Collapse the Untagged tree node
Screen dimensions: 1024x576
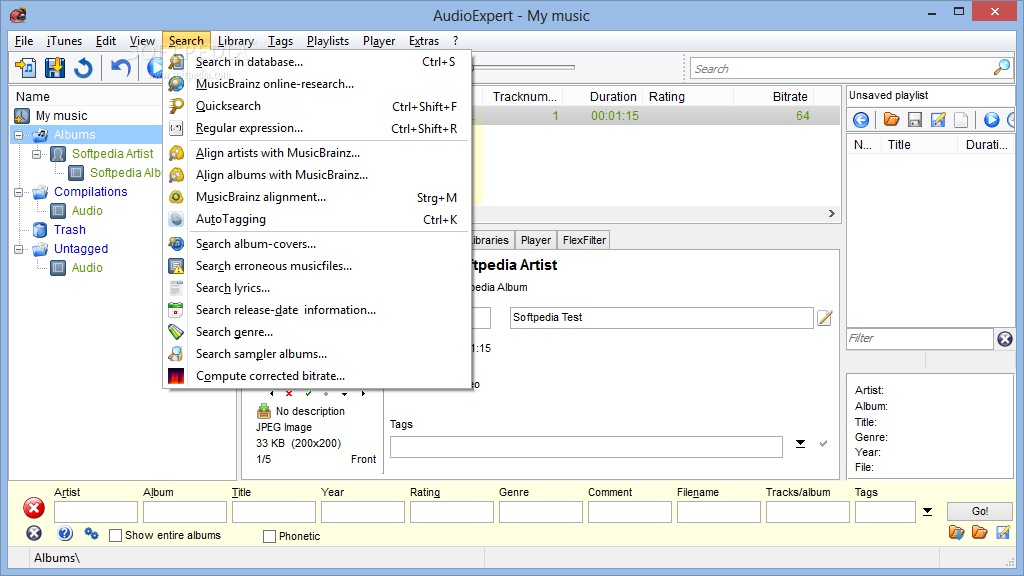[x=18, y=249]
